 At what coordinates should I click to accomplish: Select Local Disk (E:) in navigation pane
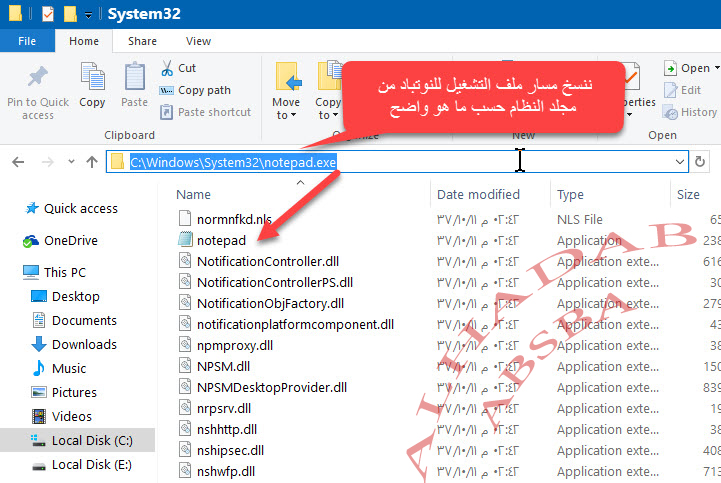[x=91, y=464]
